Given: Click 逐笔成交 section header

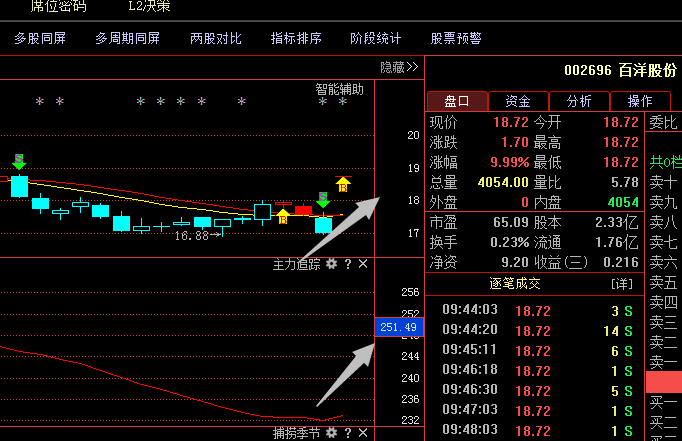Looking at the screenshot, I should coord(515,284).
